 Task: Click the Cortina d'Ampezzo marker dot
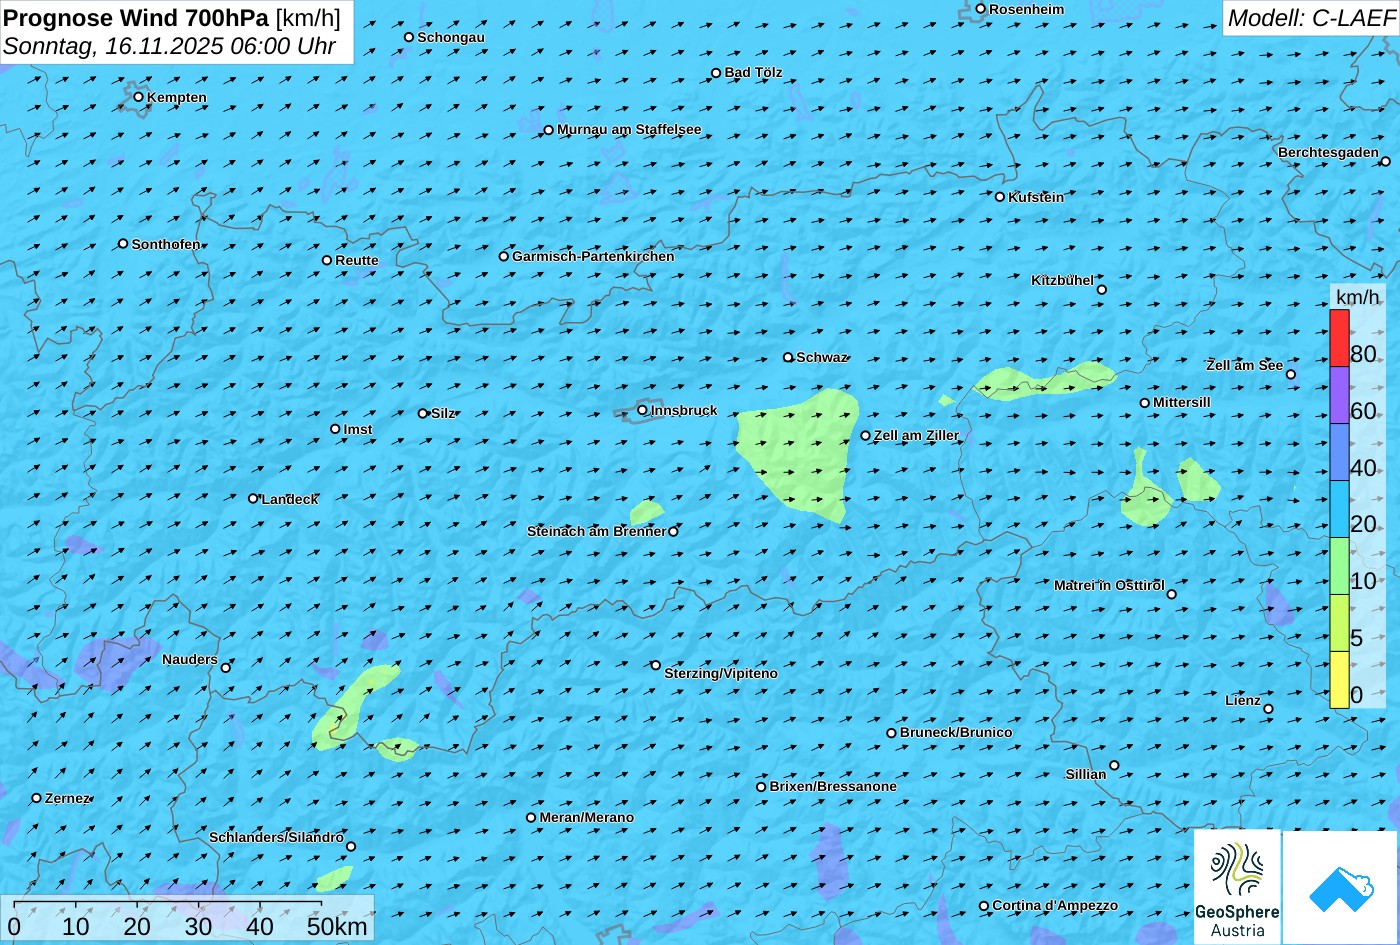click(x=984, y=906)
